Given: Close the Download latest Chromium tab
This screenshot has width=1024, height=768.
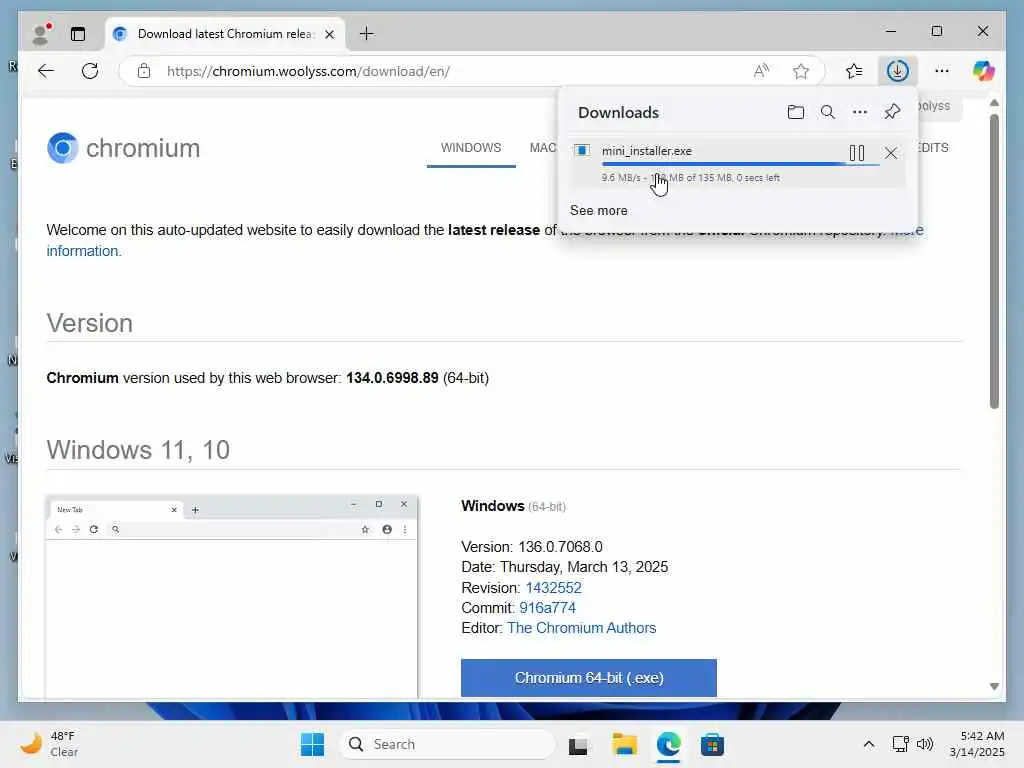Looking at the screenshot, I should (330, 34).
